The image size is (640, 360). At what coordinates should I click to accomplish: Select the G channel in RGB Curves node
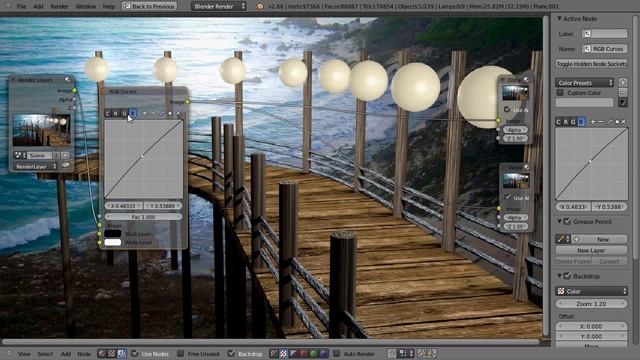[x=124, y=113]
